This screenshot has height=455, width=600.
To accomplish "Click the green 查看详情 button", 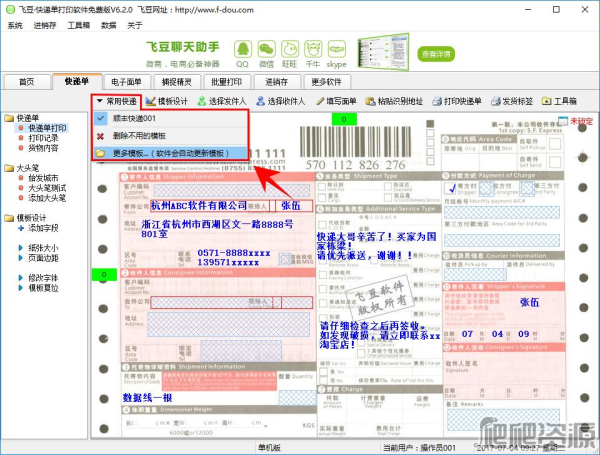I will [x=436, y=54].
